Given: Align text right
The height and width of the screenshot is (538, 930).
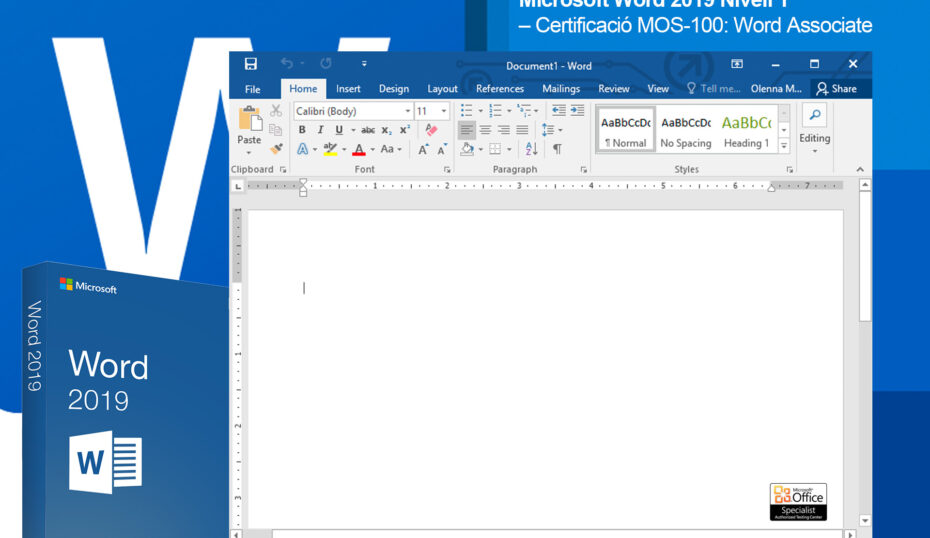Looking at the screenshot, I should [x=504, y=130].
